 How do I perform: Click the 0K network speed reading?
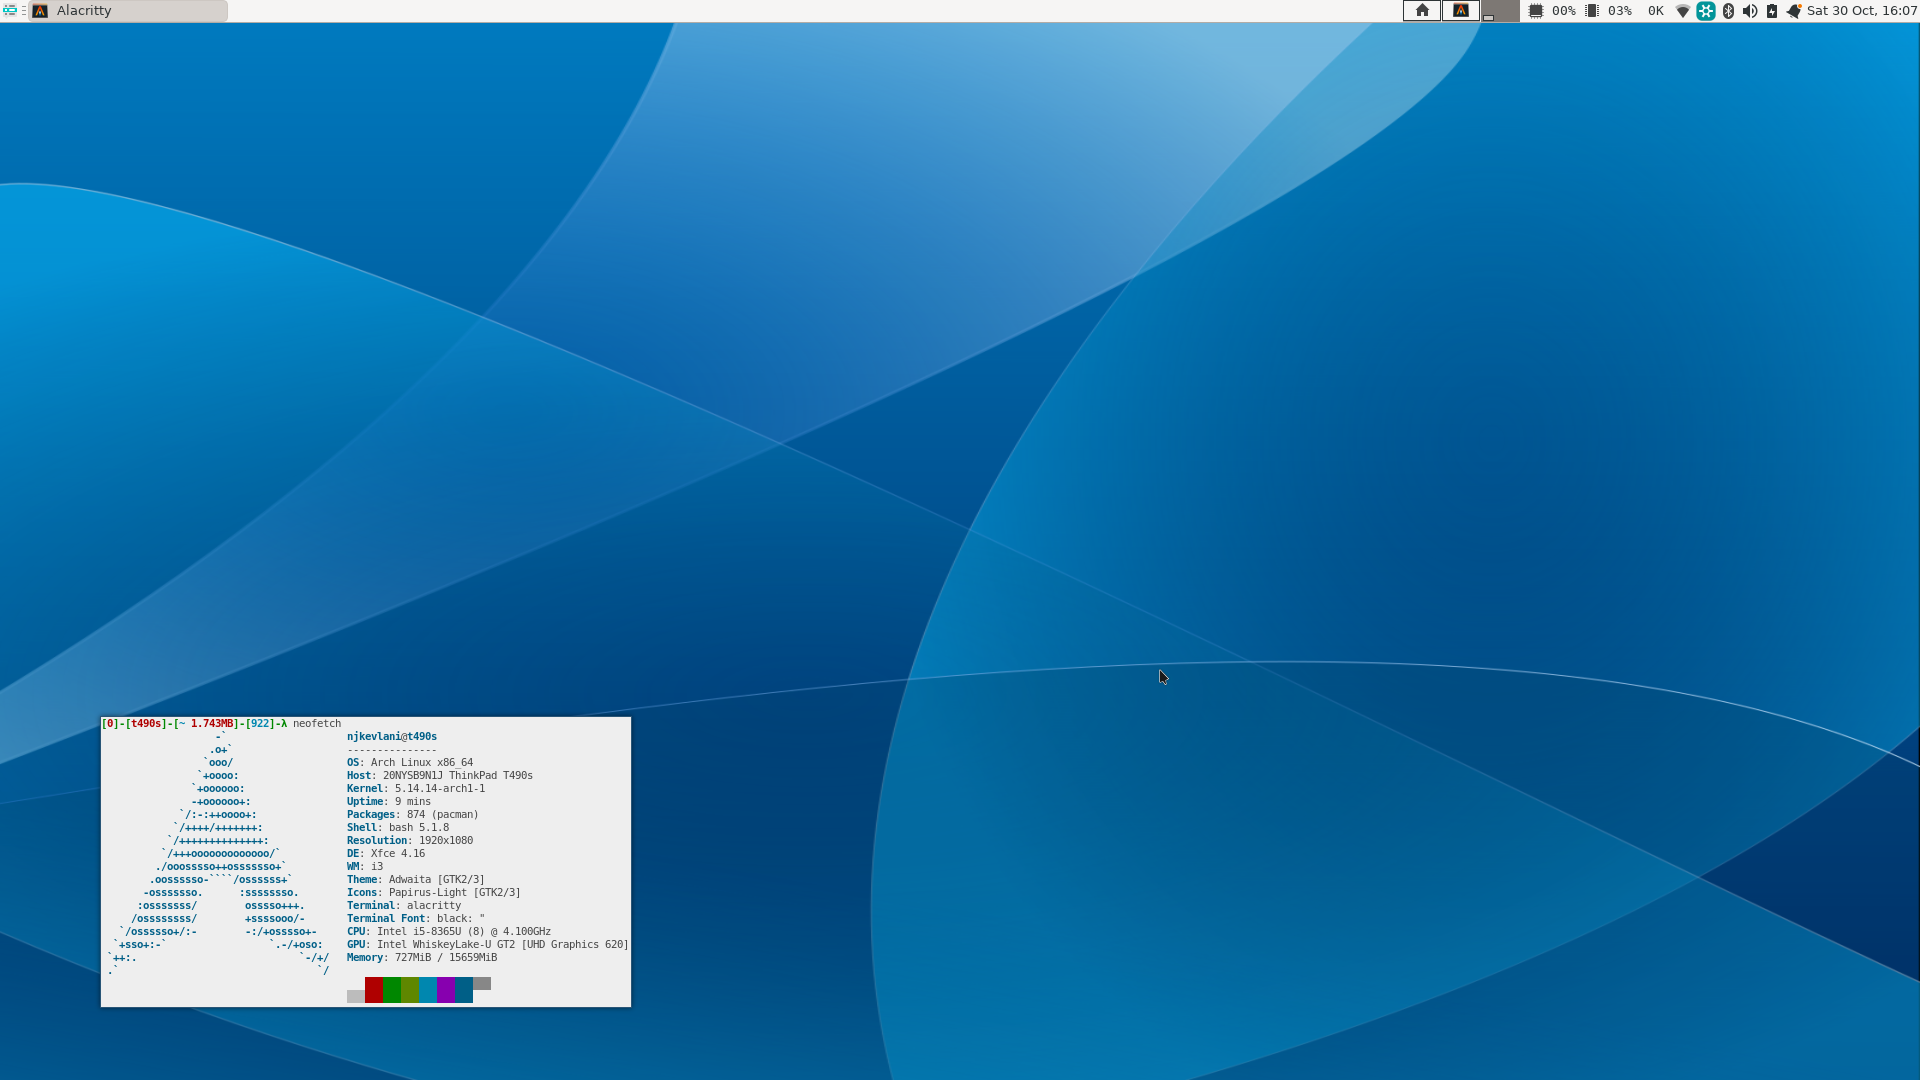(1656, 11)
